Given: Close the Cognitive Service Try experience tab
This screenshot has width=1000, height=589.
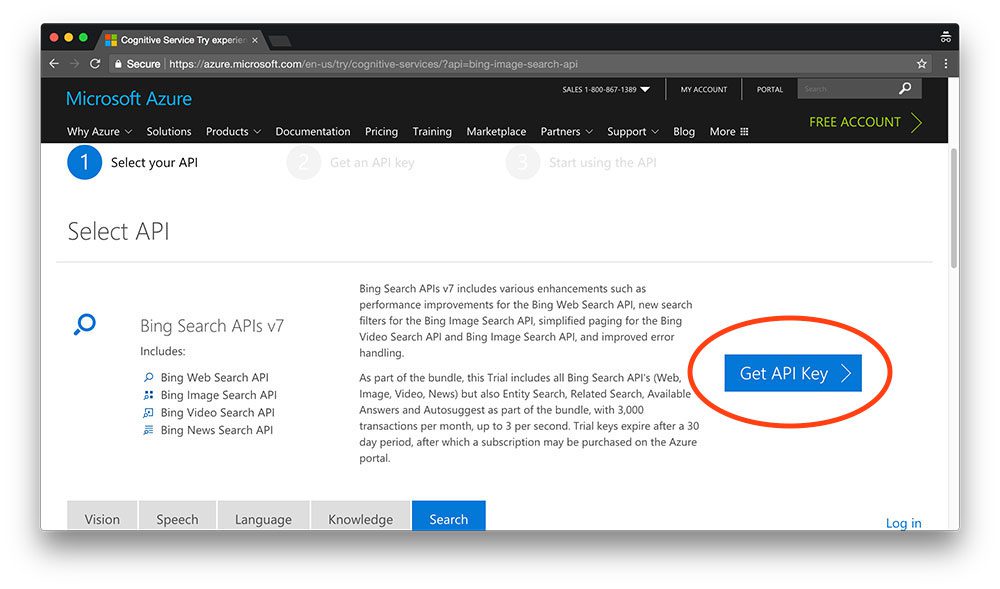Looking at the screenshot, I should (254, 40).
